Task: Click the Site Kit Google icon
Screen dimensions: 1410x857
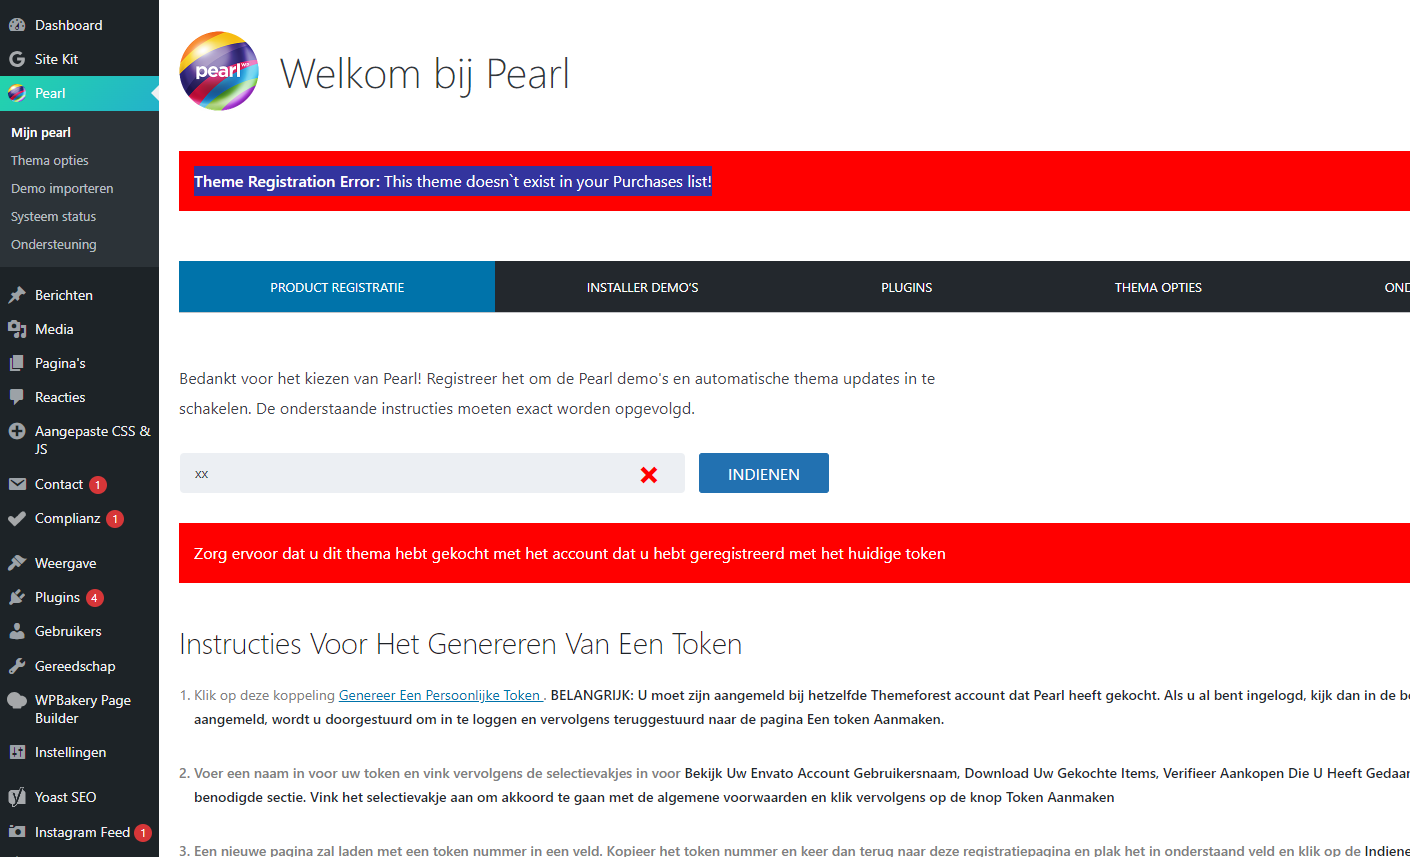Action: coord(17,59)
